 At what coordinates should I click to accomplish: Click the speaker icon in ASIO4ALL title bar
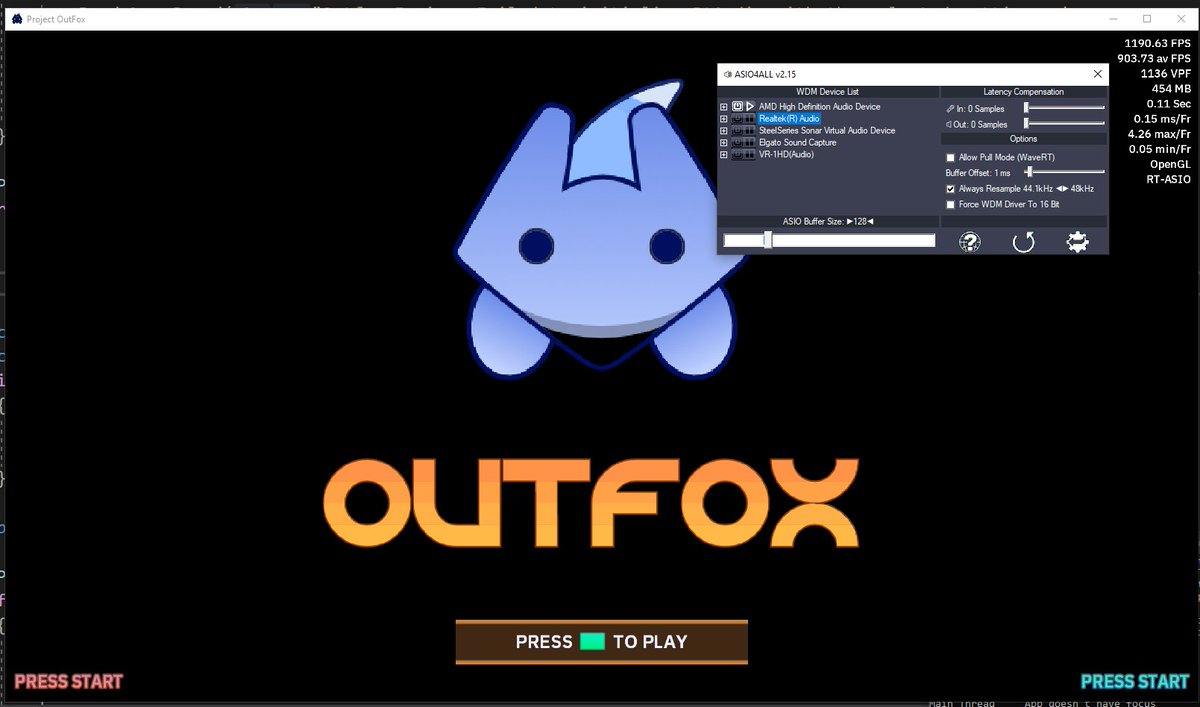point(728,74)
